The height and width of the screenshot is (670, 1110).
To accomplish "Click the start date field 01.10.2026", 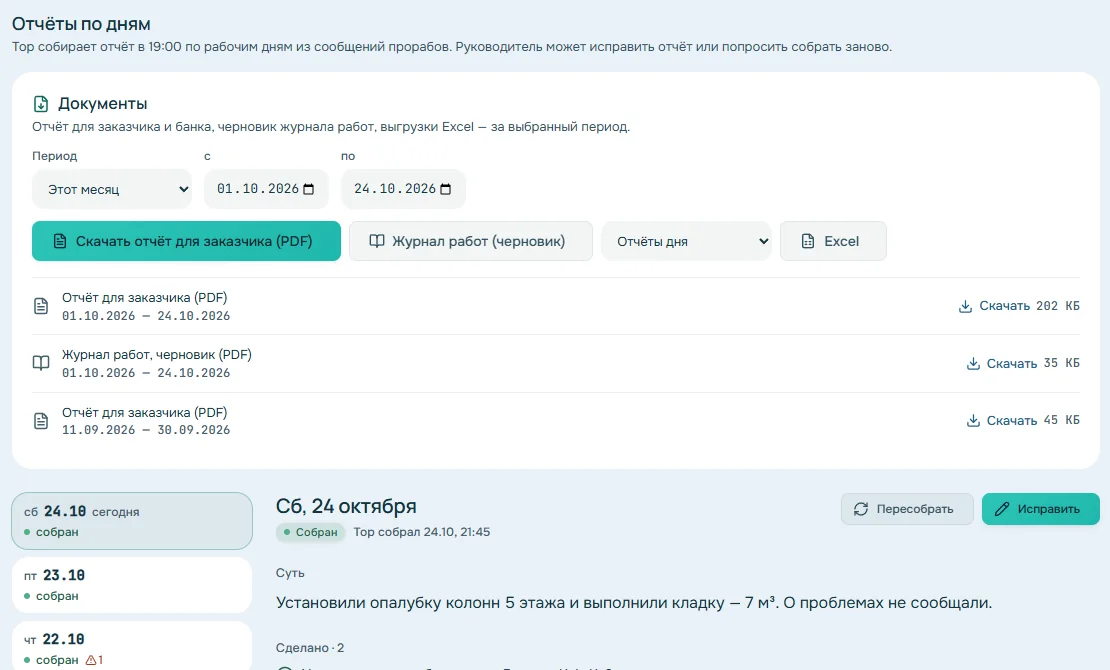I will click(x=266, y=189).
